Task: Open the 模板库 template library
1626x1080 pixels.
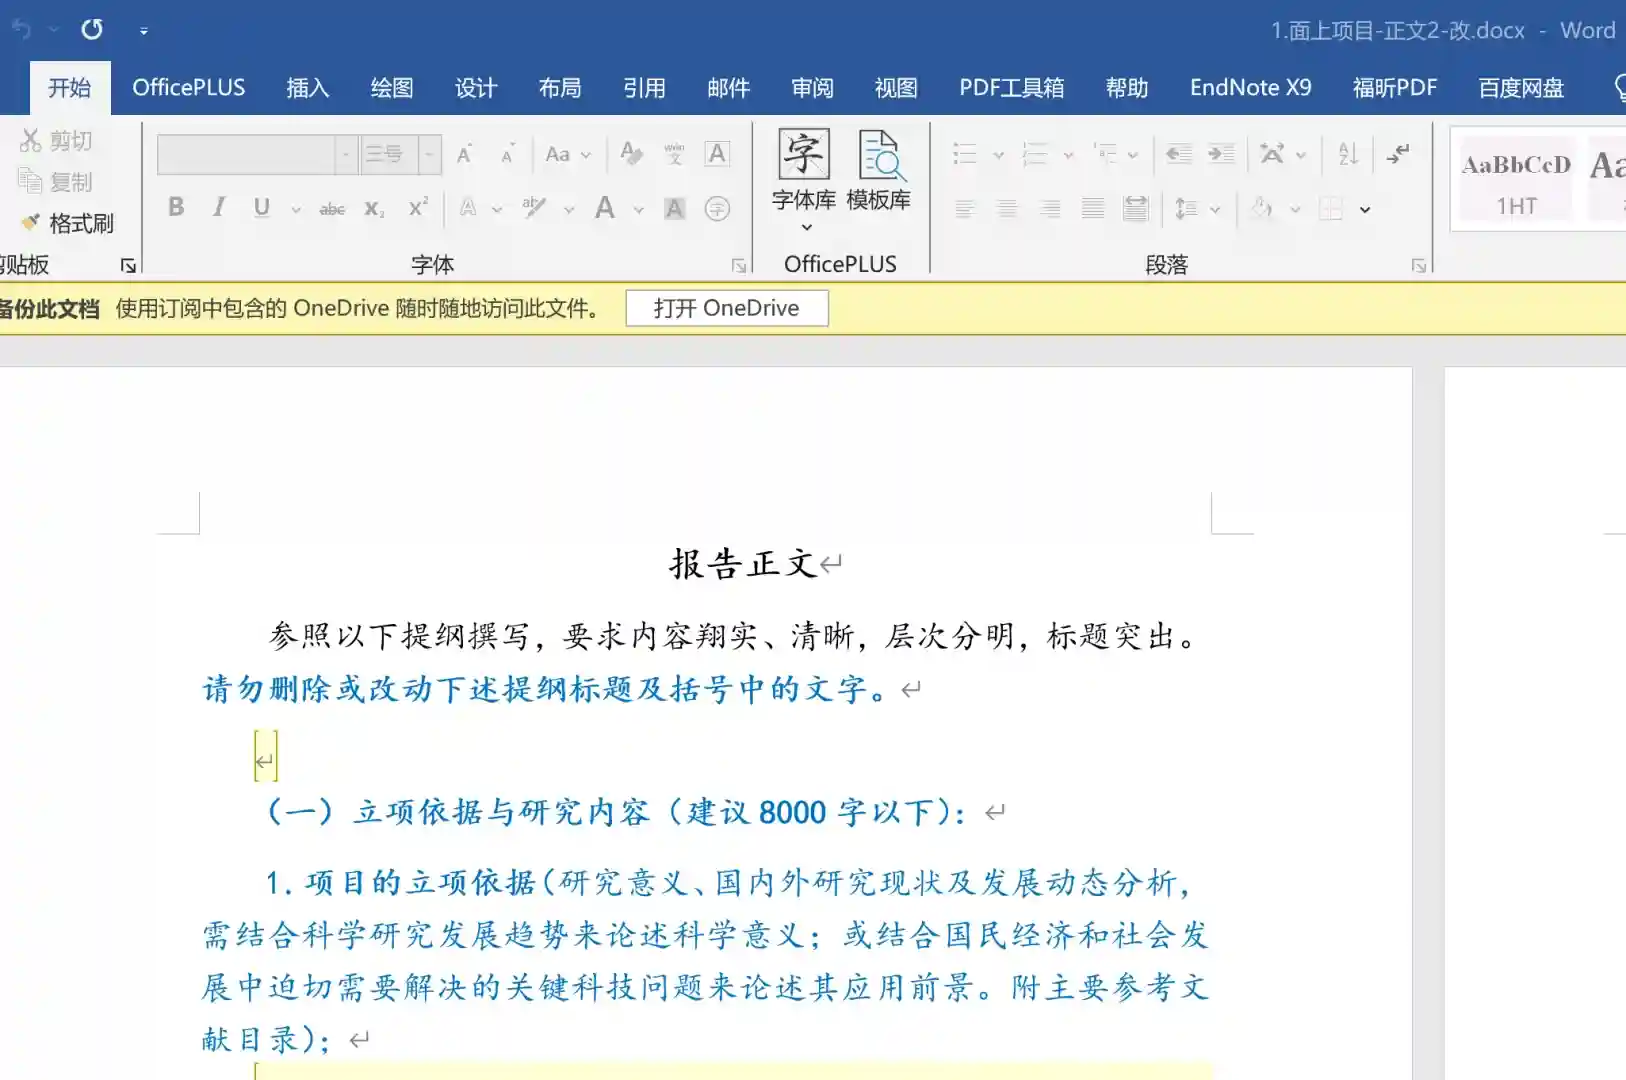Action: 879,170
